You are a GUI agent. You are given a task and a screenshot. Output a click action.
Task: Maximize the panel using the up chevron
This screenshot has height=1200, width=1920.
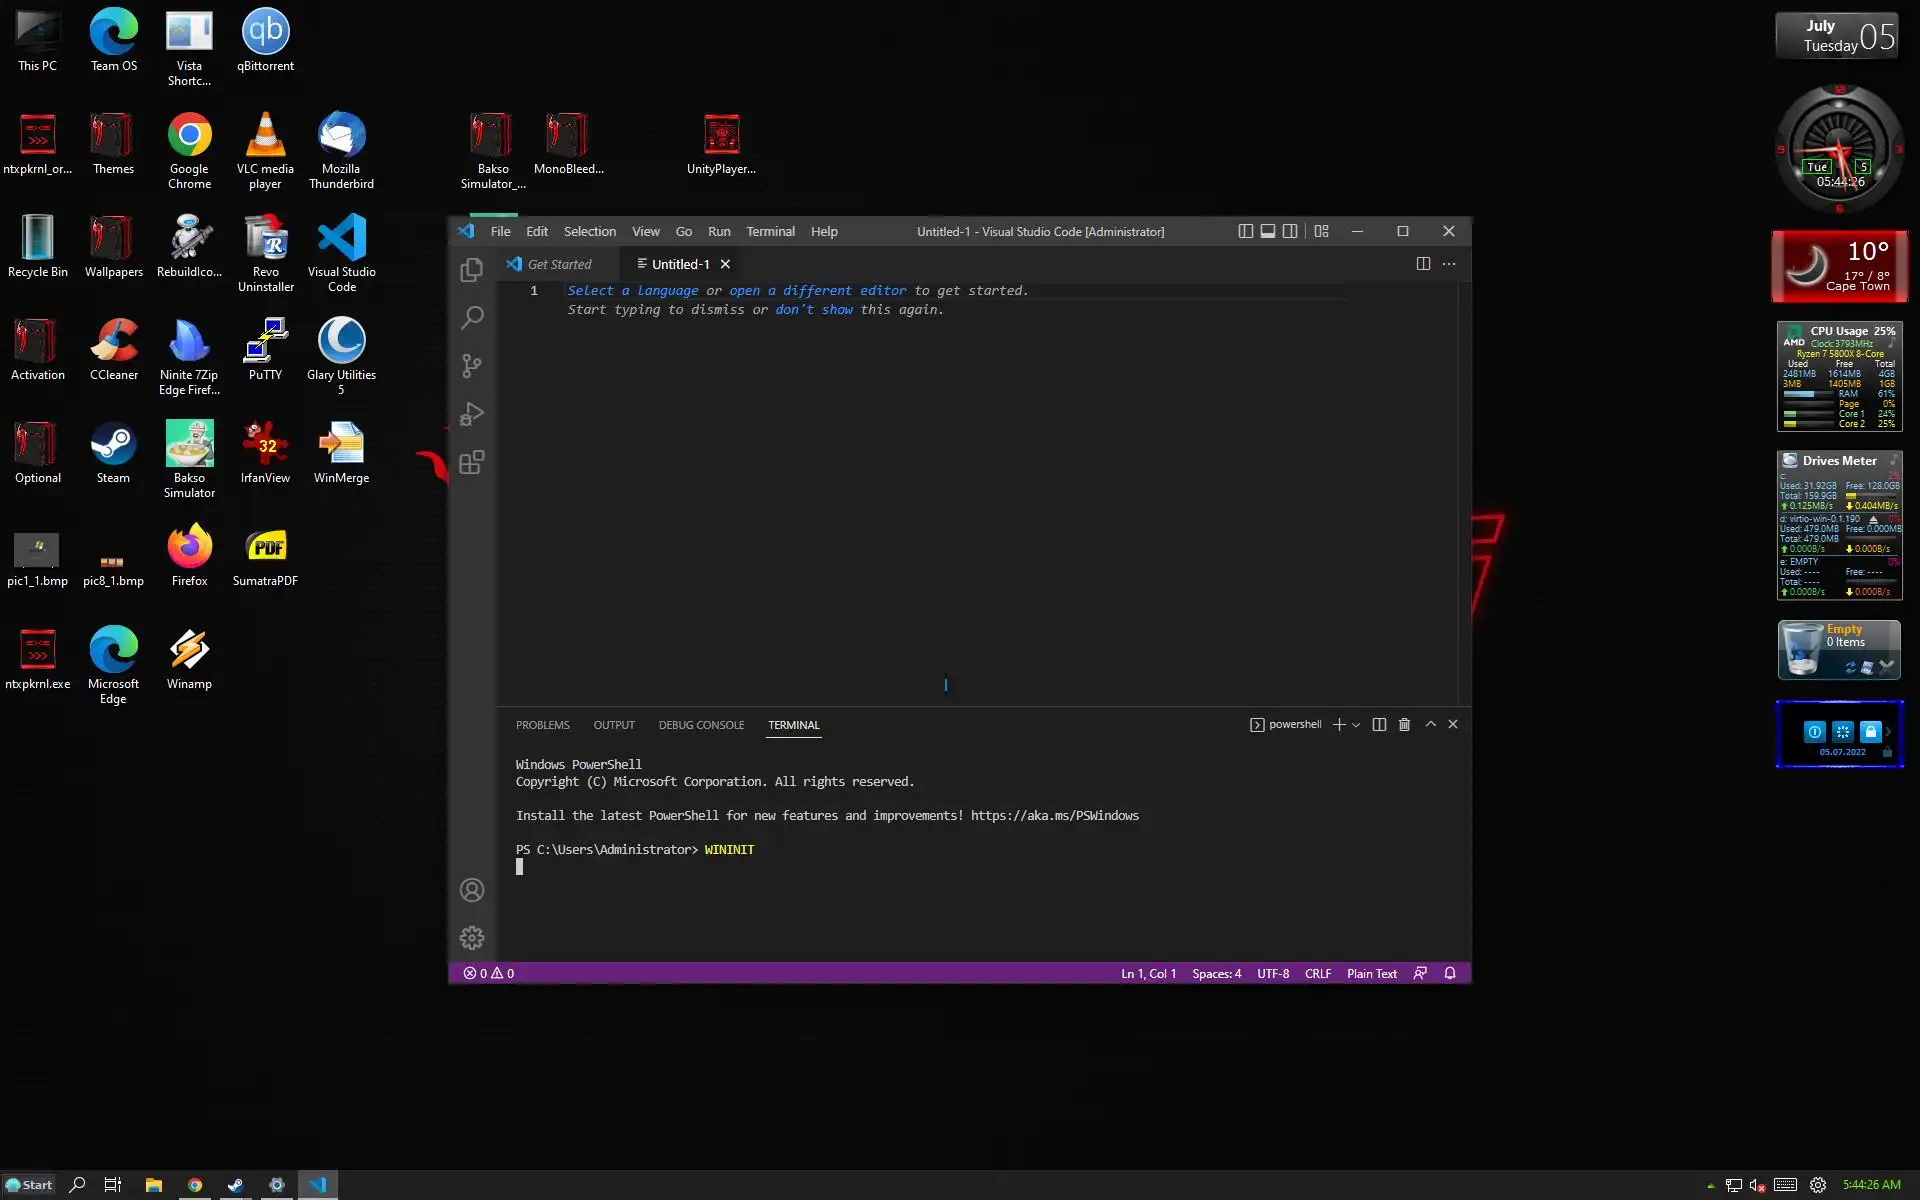point(1431,724)
